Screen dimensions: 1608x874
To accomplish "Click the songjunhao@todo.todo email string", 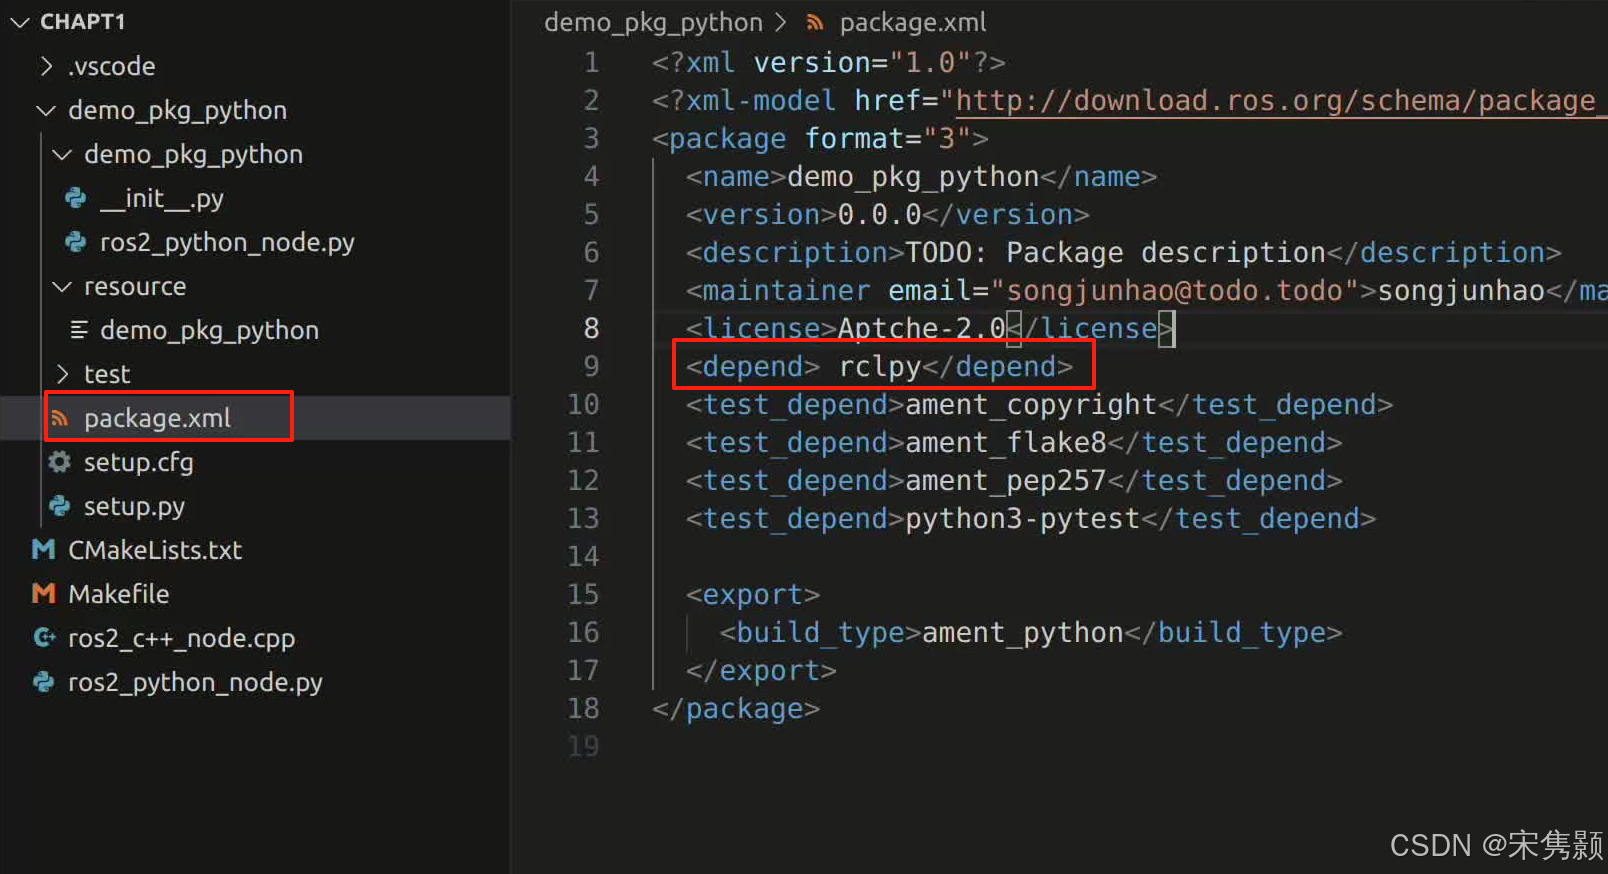I will pyautogui.click(x=1173, y=291).
